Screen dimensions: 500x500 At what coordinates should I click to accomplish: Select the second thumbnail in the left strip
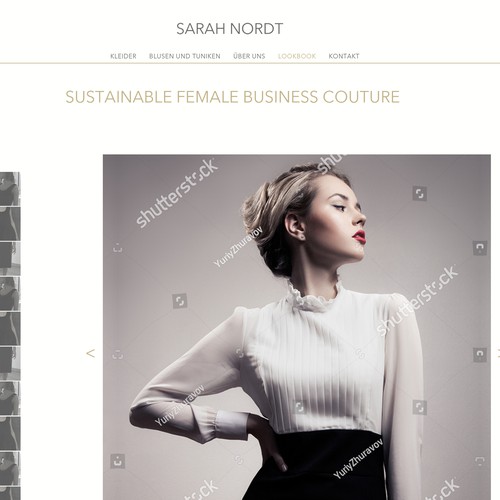(x=10, y=224)
